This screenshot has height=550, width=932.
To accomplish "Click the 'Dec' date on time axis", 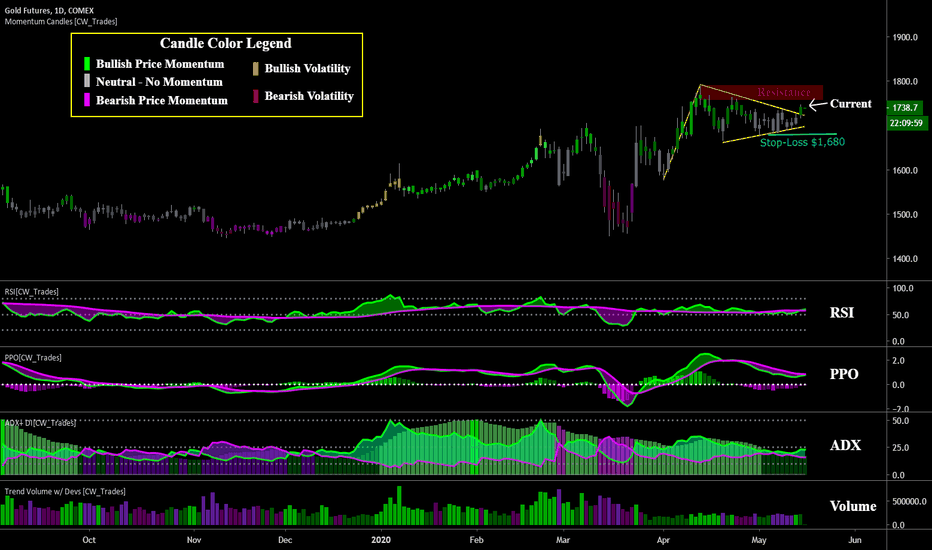I will click(285, 540).
